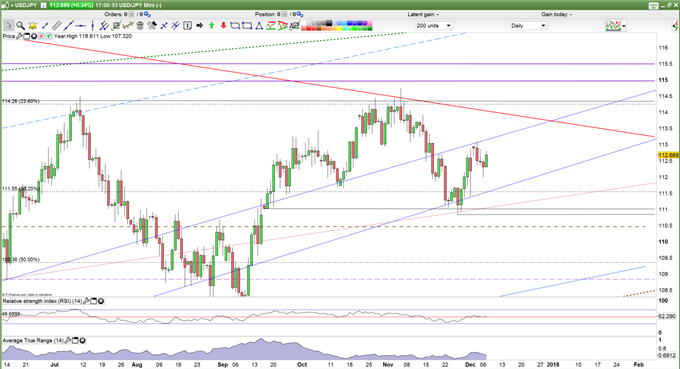Open the last drawing tools icon
Image resolution: width=680 pixels, height=369 pixels.
tap(295, 26)
